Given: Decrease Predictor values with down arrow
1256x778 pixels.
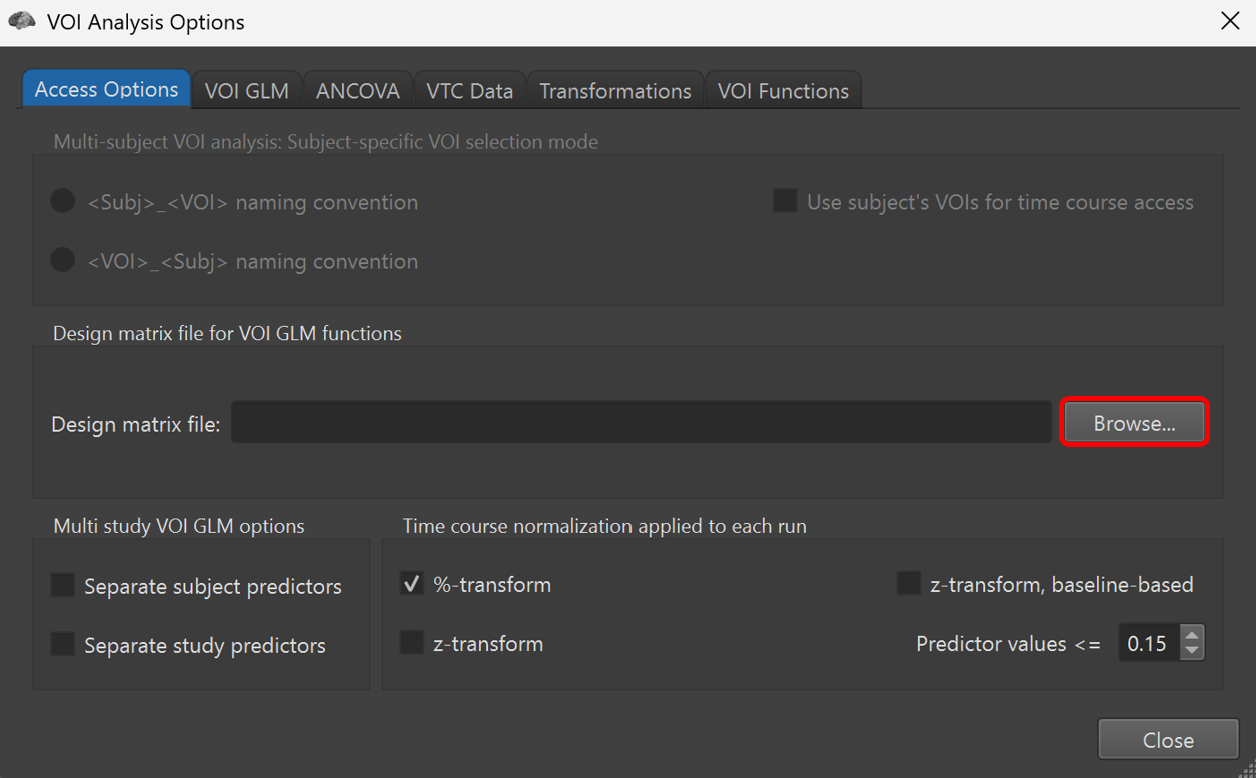Looking at the screenshot, I should point(1191,651).
